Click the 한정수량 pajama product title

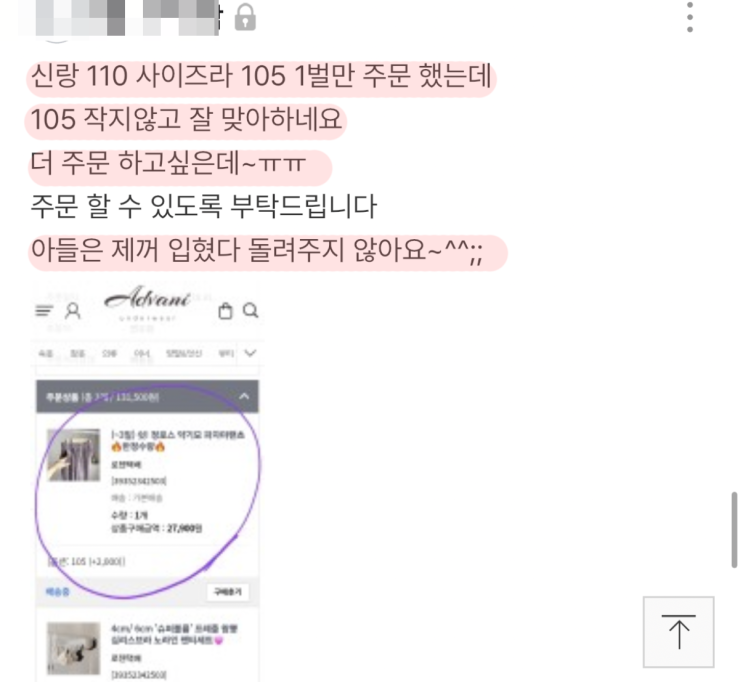(178, 440)
